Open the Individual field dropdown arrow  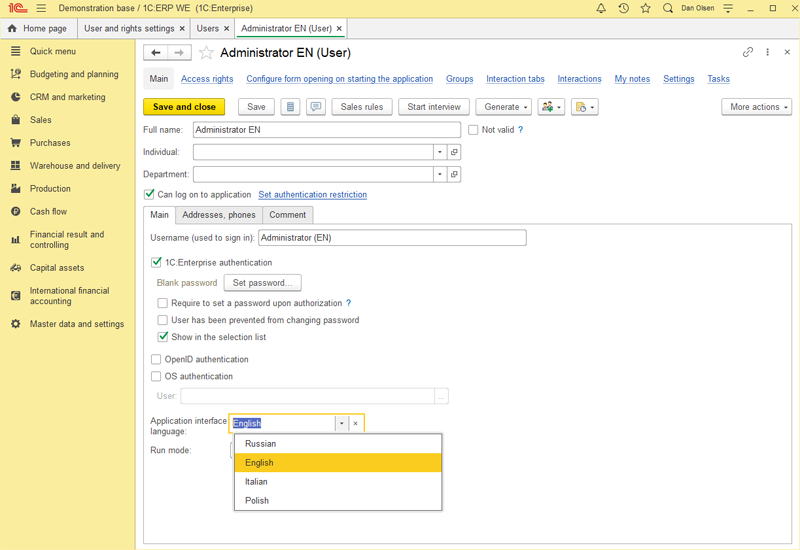(x=439, y=152)
